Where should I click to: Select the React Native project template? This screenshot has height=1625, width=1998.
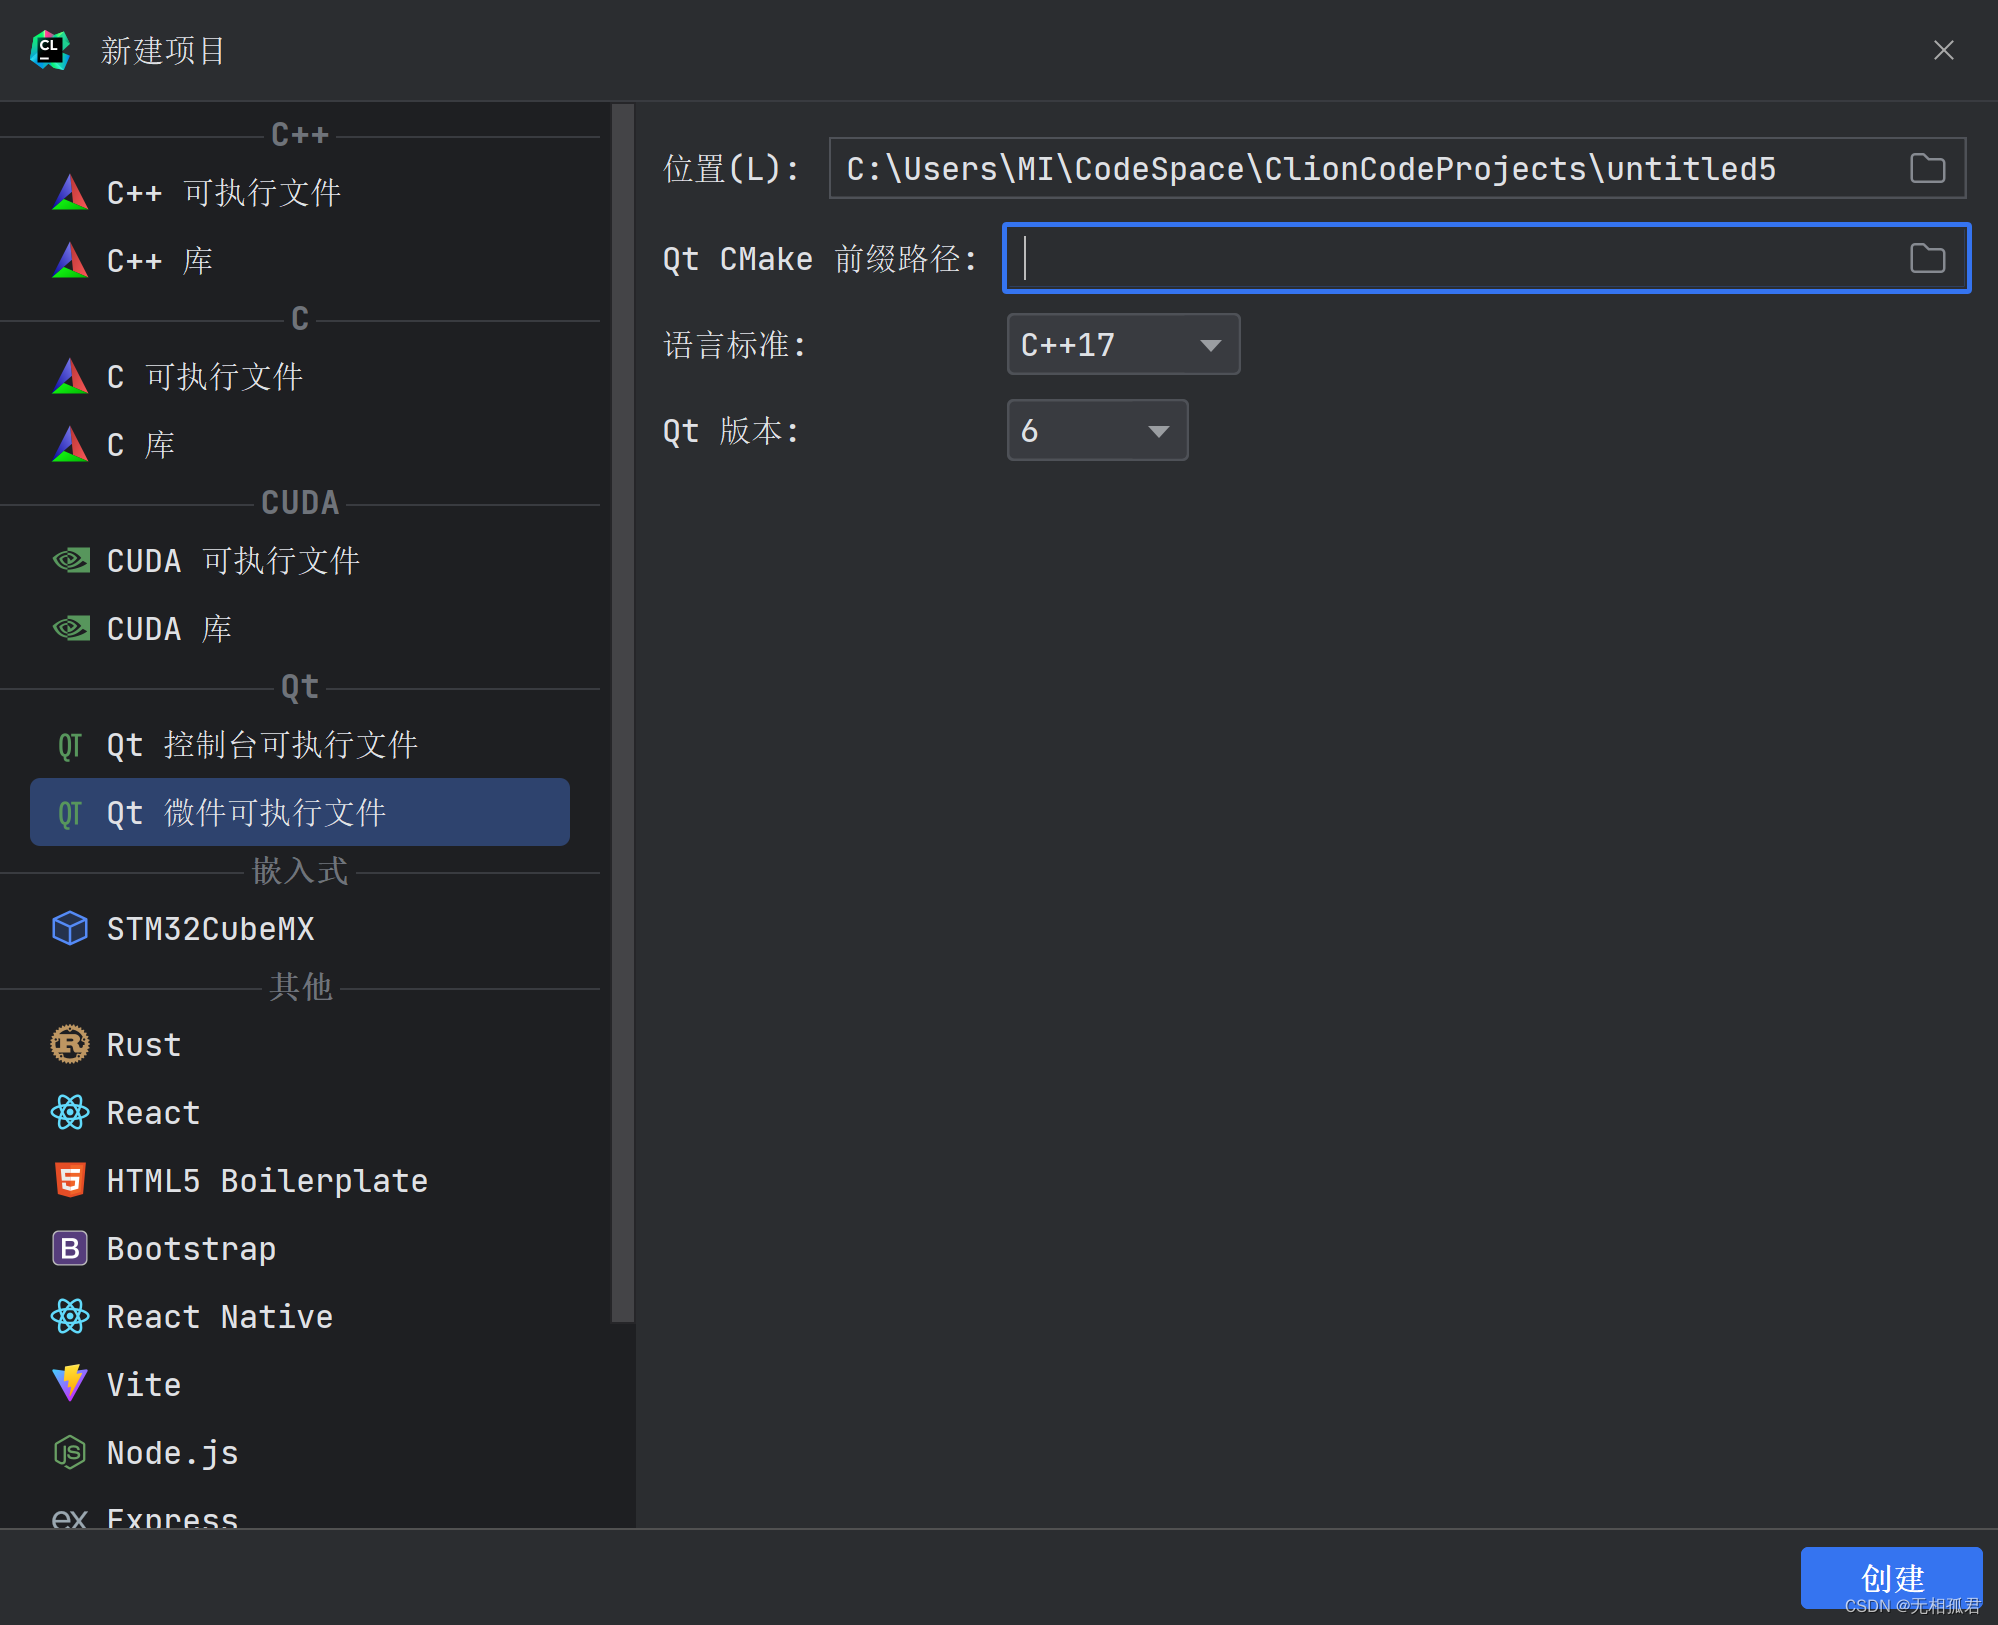(220, 1316)
